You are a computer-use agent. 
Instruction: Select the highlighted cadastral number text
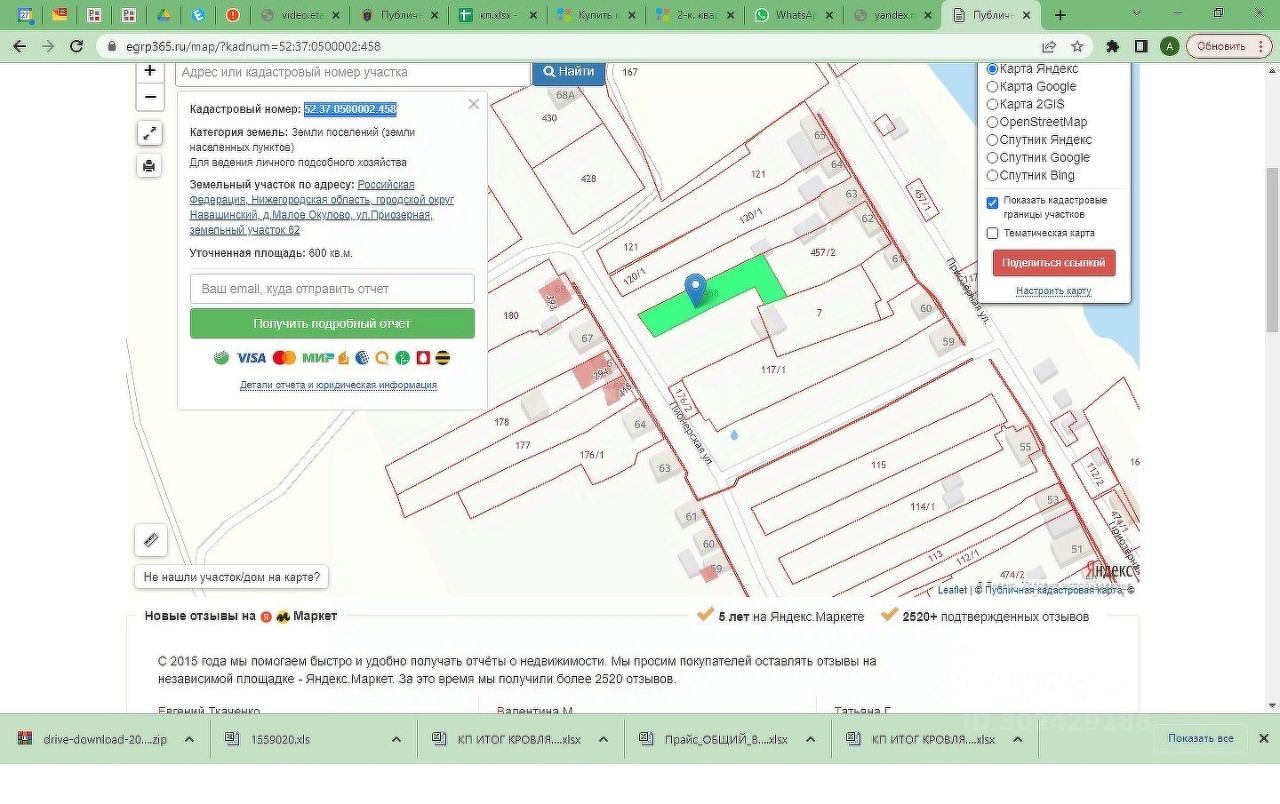click(x=350, y=109)
